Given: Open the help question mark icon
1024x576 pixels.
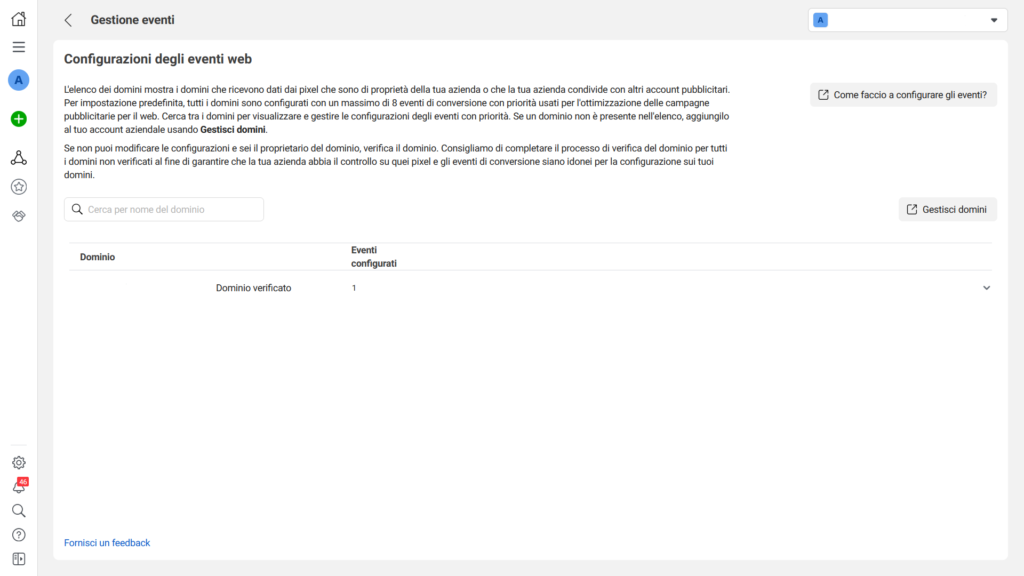Looking at the screenshot, I should point(18,535).
